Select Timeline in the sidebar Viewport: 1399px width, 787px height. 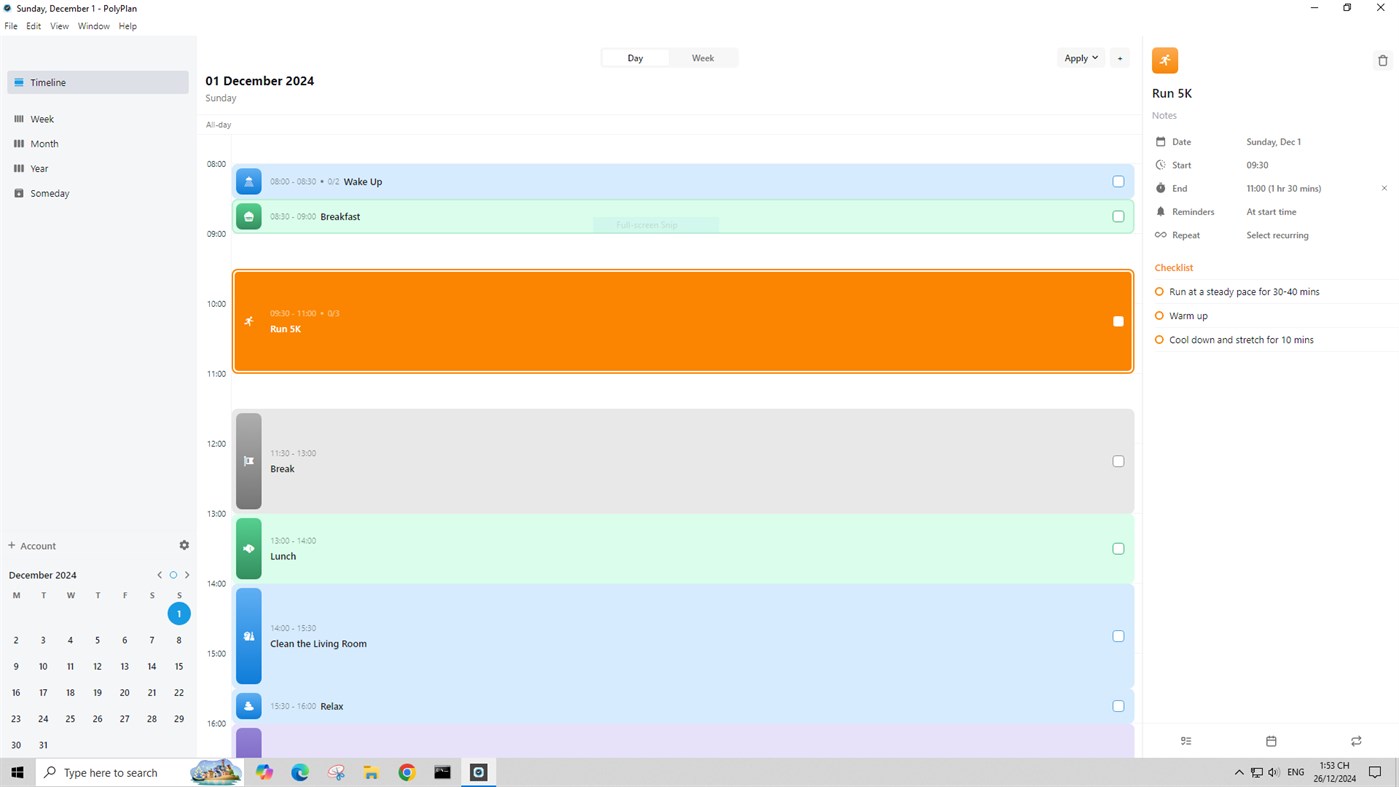[x=98, y=82]
